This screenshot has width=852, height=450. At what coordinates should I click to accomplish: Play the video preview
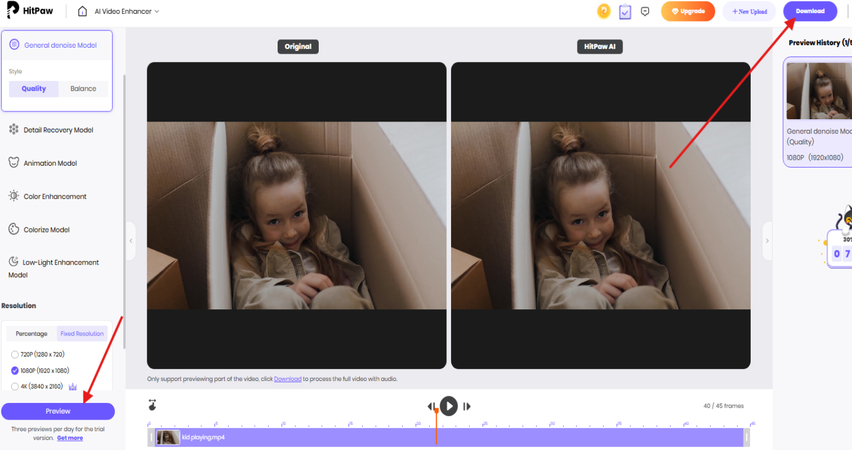click(449, 406)
